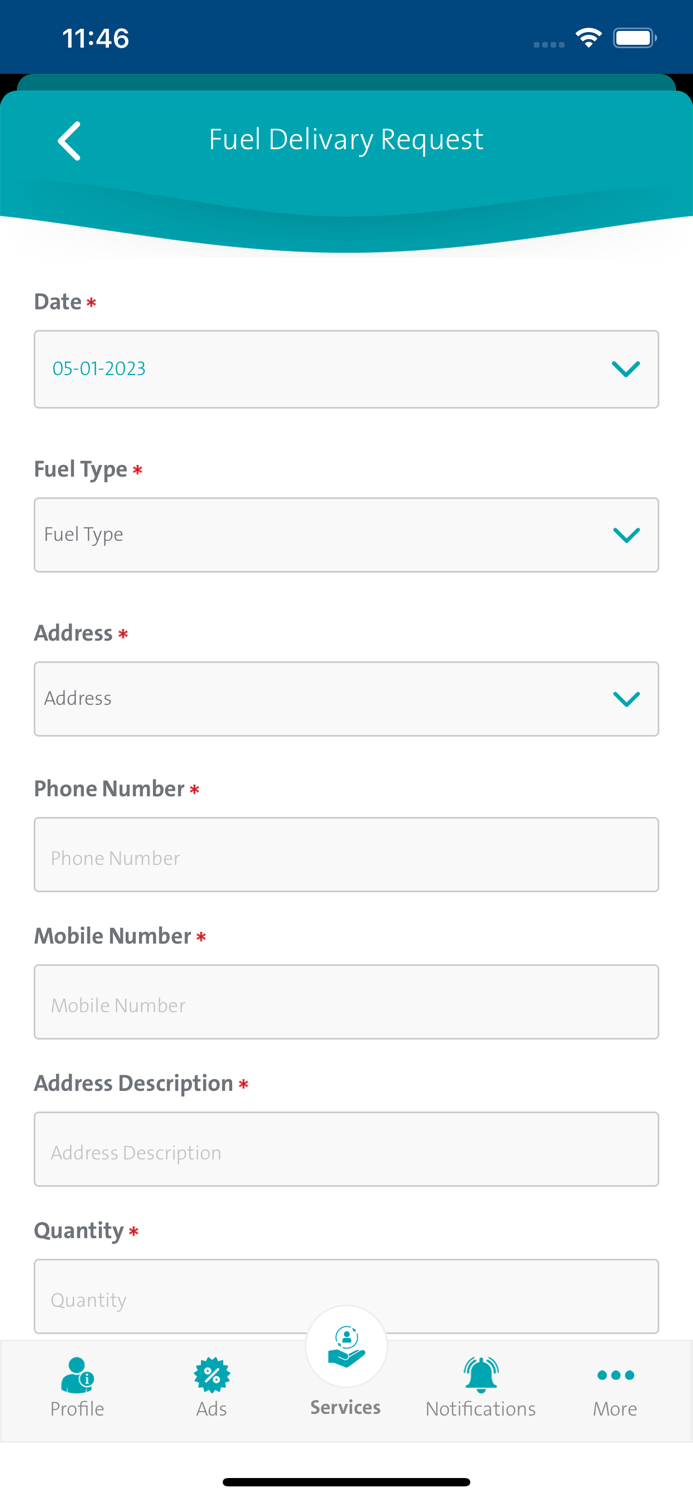Screen dimensions: 693x1500
Task: Tap the battery status icon
Action: [x=635, y=38]
